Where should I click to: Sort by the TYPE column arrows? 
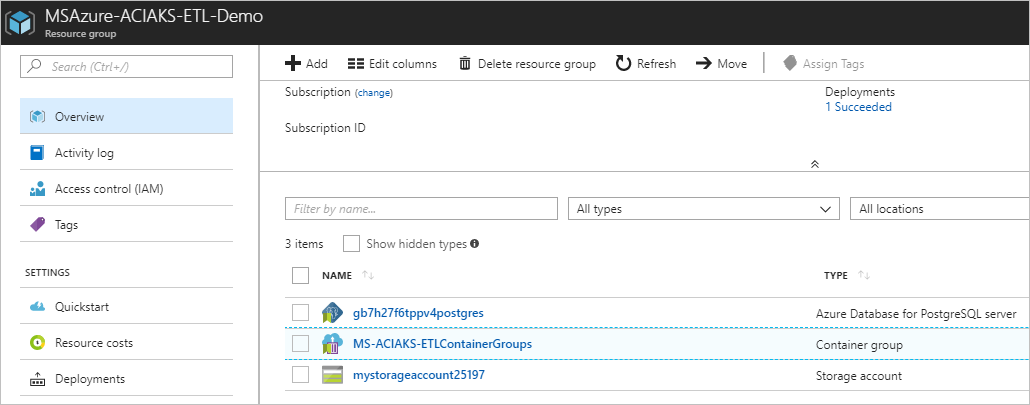864,276
